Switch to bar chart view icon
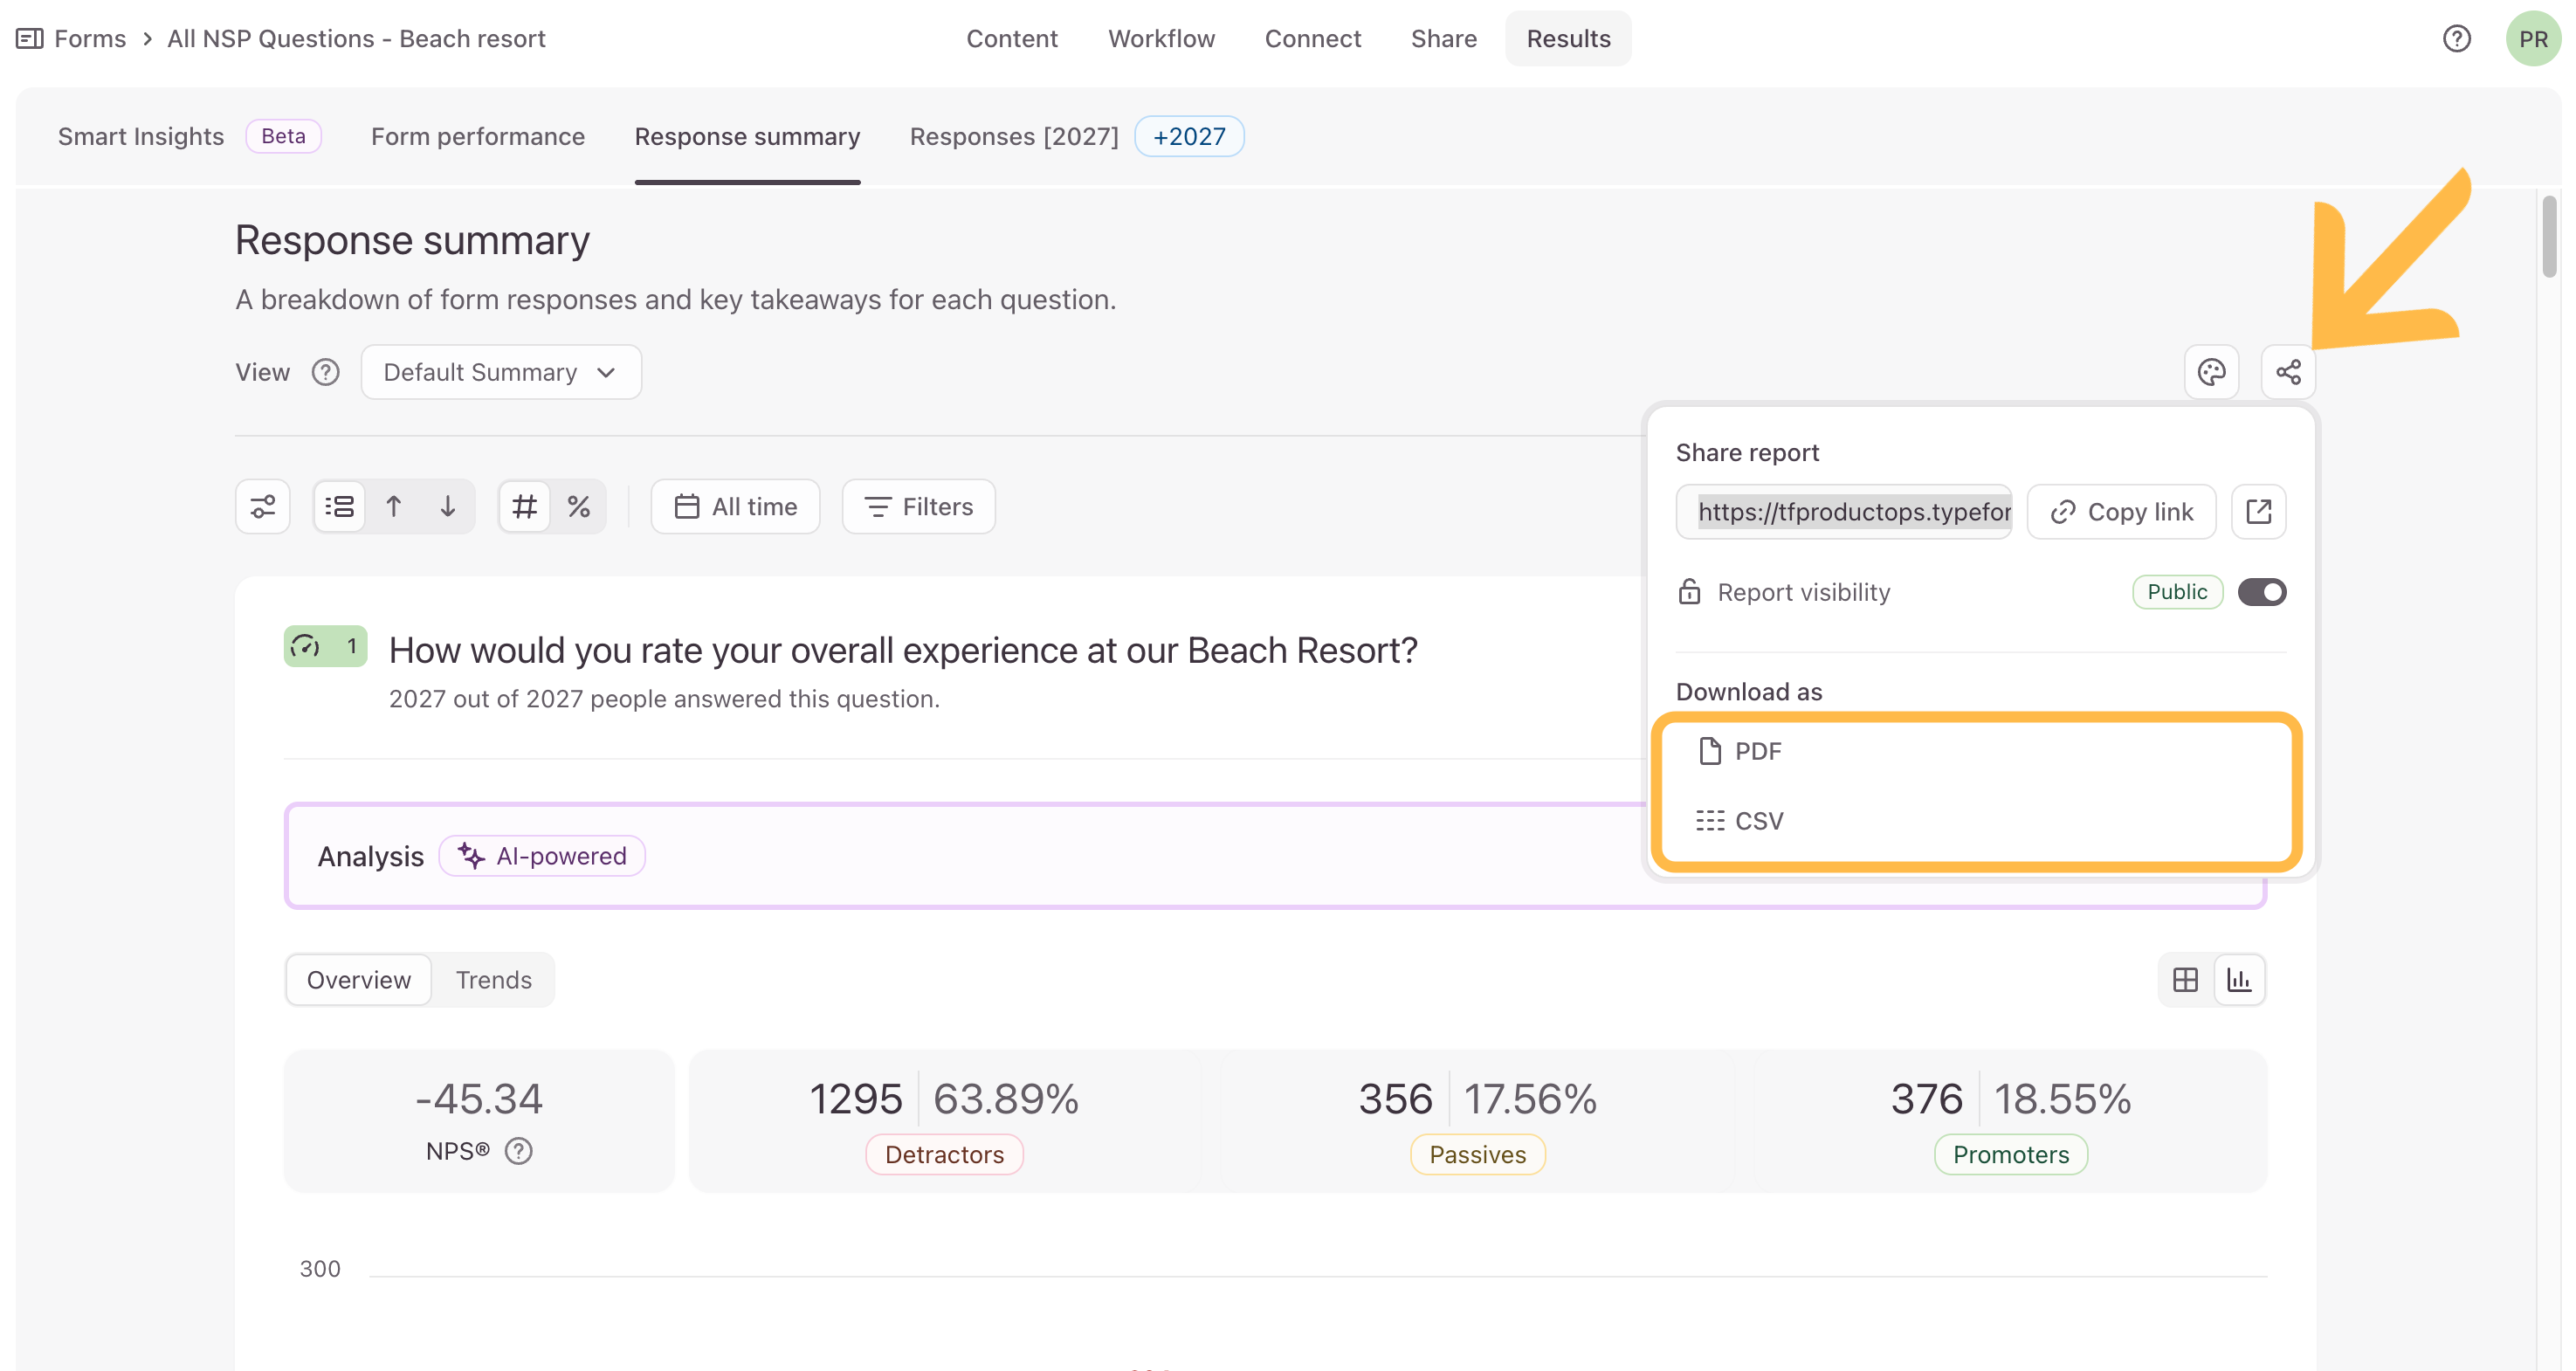The width and height of the screenshot is (2576, 1371). (x=2239, y=980)
